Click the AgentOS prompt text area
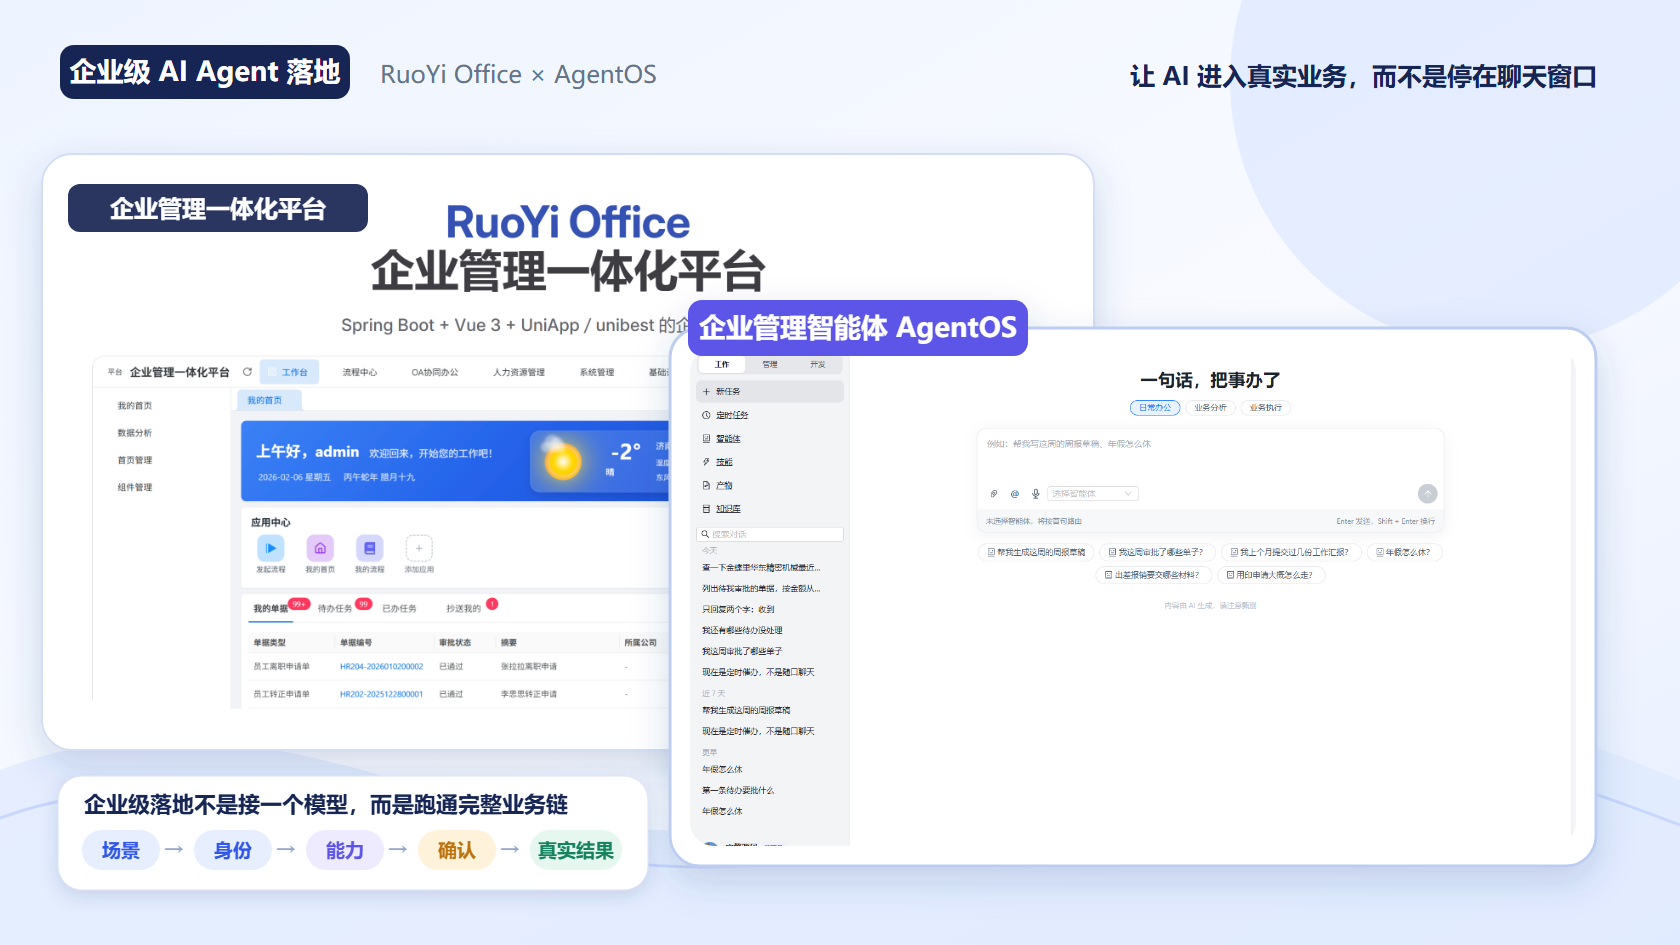Viewport: 1680px width, 945px height. pos(1210,456)
